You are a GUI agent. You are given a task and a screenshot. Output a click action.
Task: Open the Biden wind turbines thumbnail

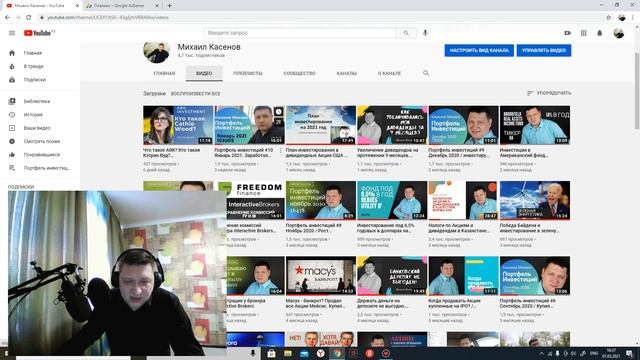pos(535,200)
